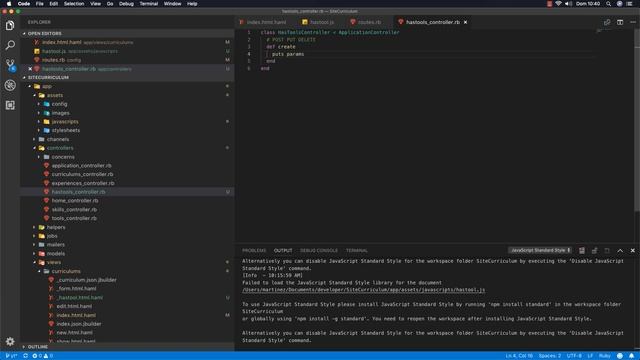
Task: Open index.json.jbuilder in the file tree
Action: (x=79, y=324)
